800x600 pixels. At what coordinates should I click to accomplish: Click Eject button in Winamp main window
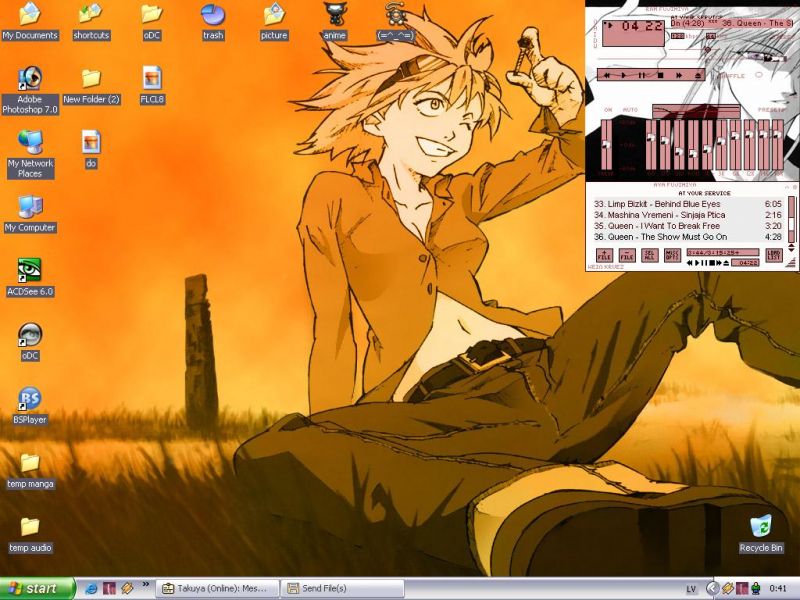[x=697, y=75]
